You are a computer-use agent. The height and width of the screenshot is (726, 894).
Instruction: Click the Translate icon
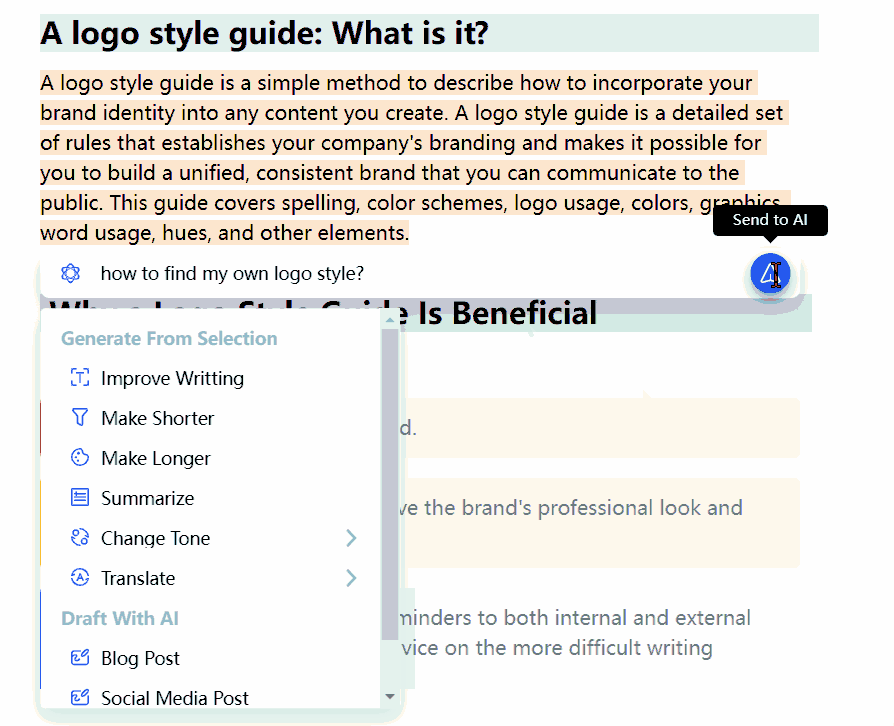[80, 578]
